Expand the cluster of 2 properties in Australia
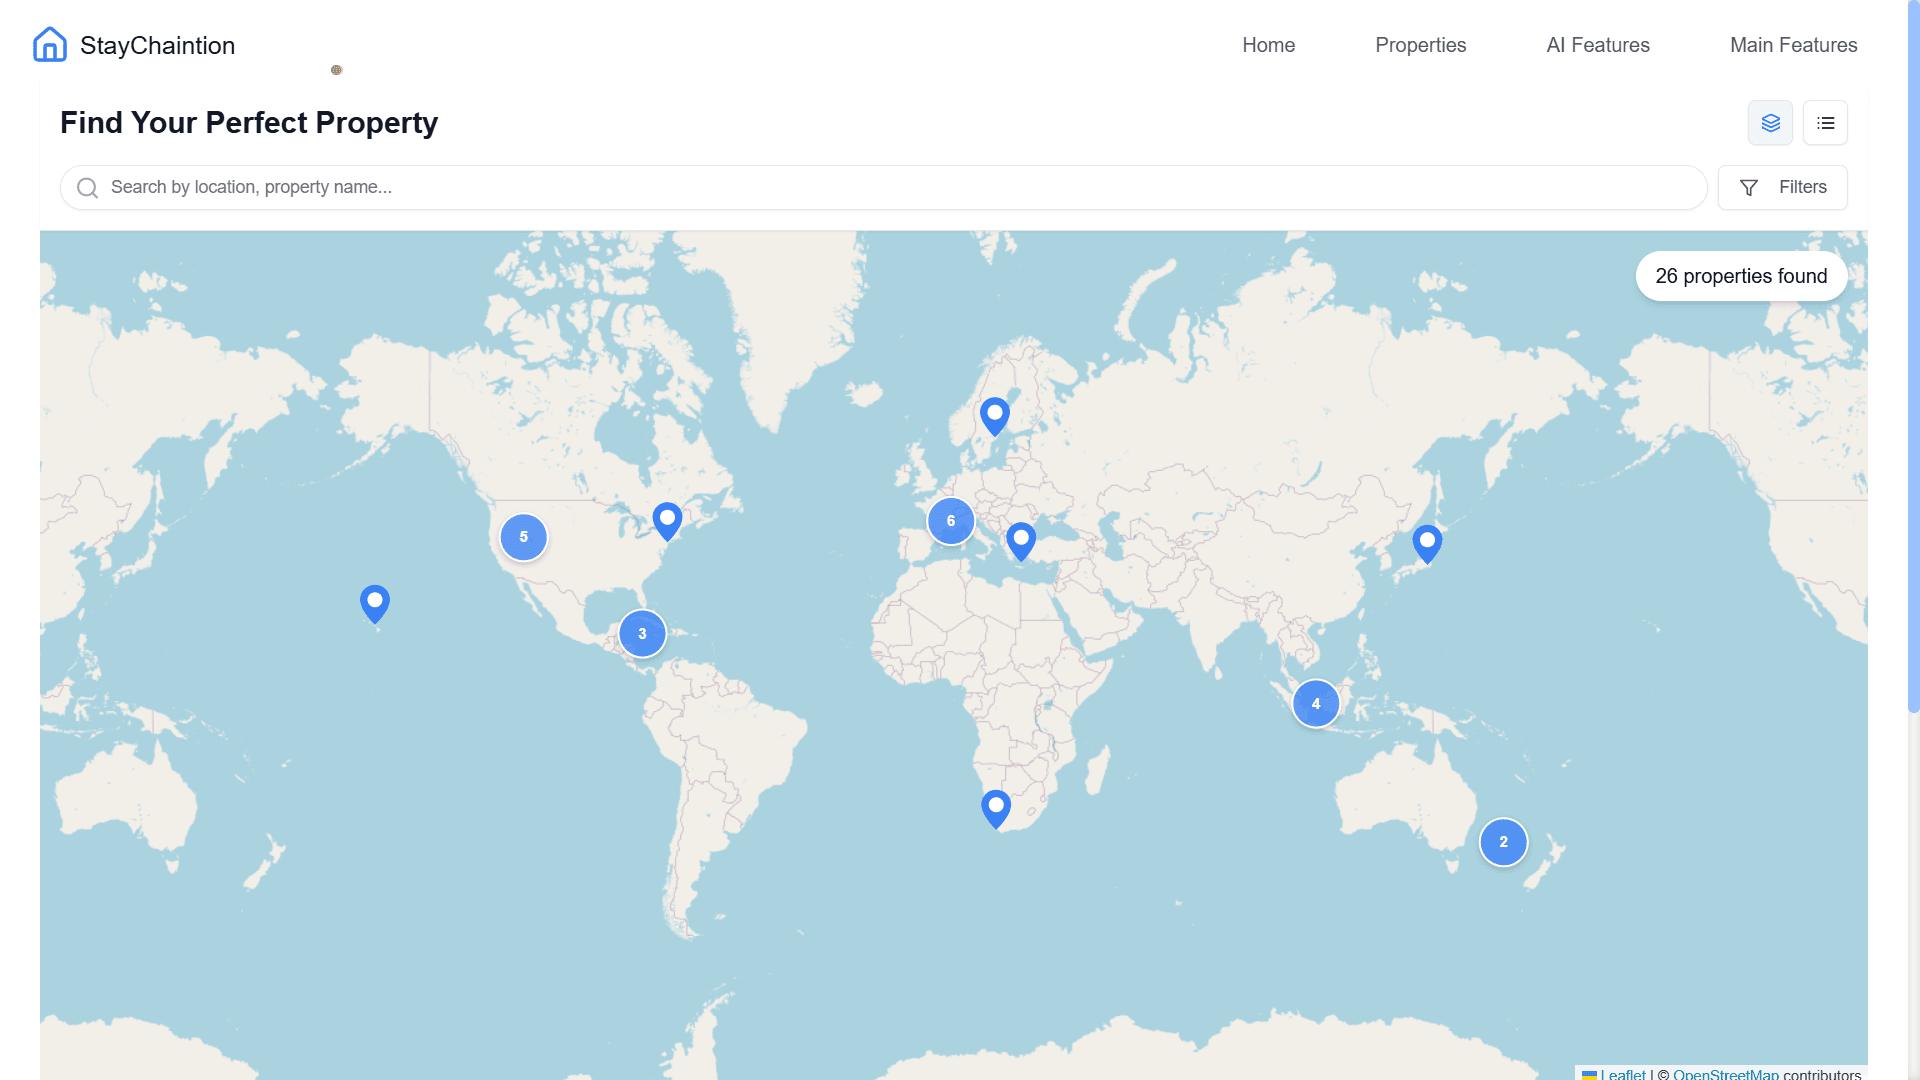This screenshot has height=1080, width=1920. click(1503, 842)
